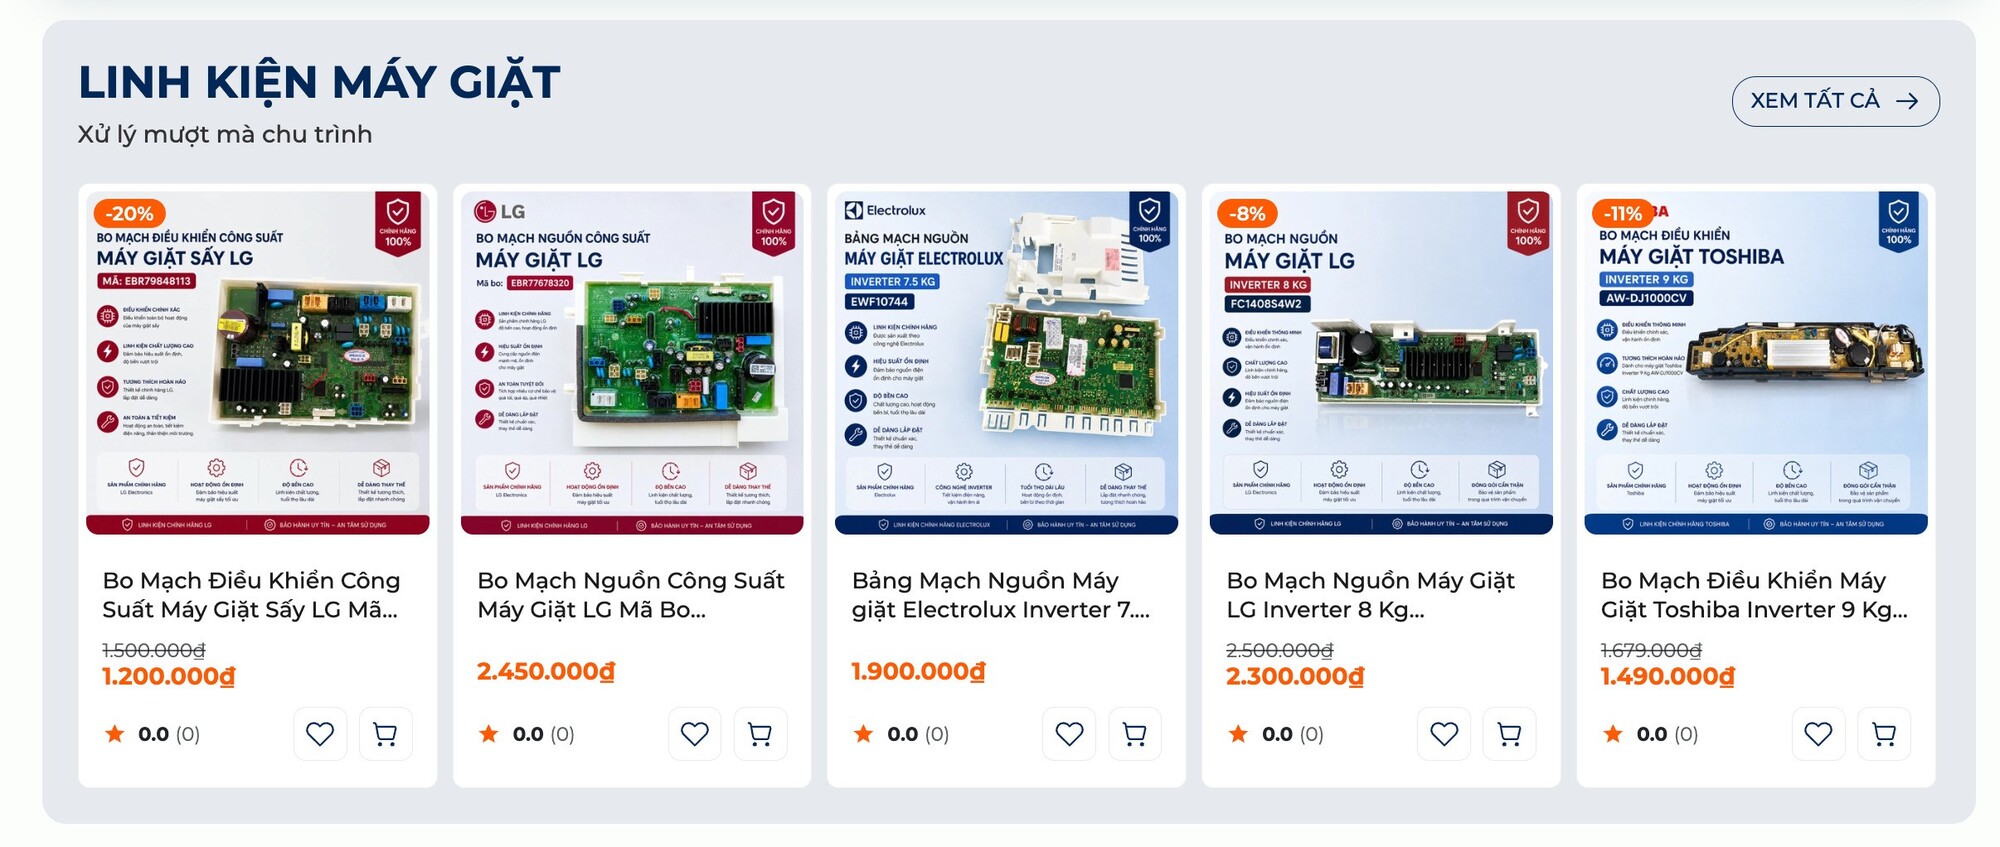
Task: Click the crossed-out price 1.500.000đ
Action: (154, 650)
